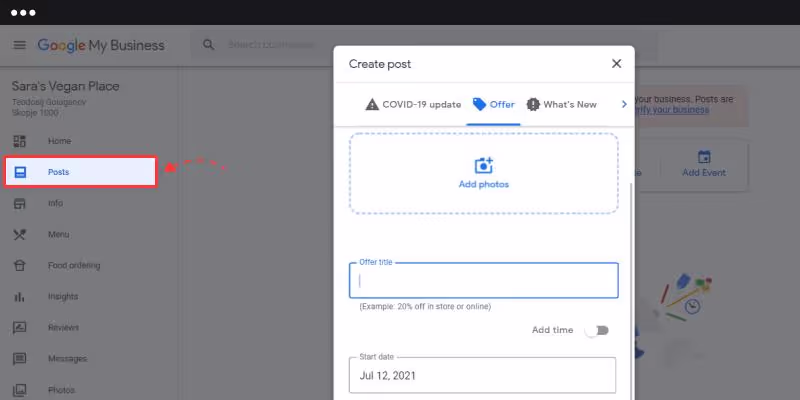Follow the verify your business link
The width and height of the screenshot is (800, 400).
672,110
